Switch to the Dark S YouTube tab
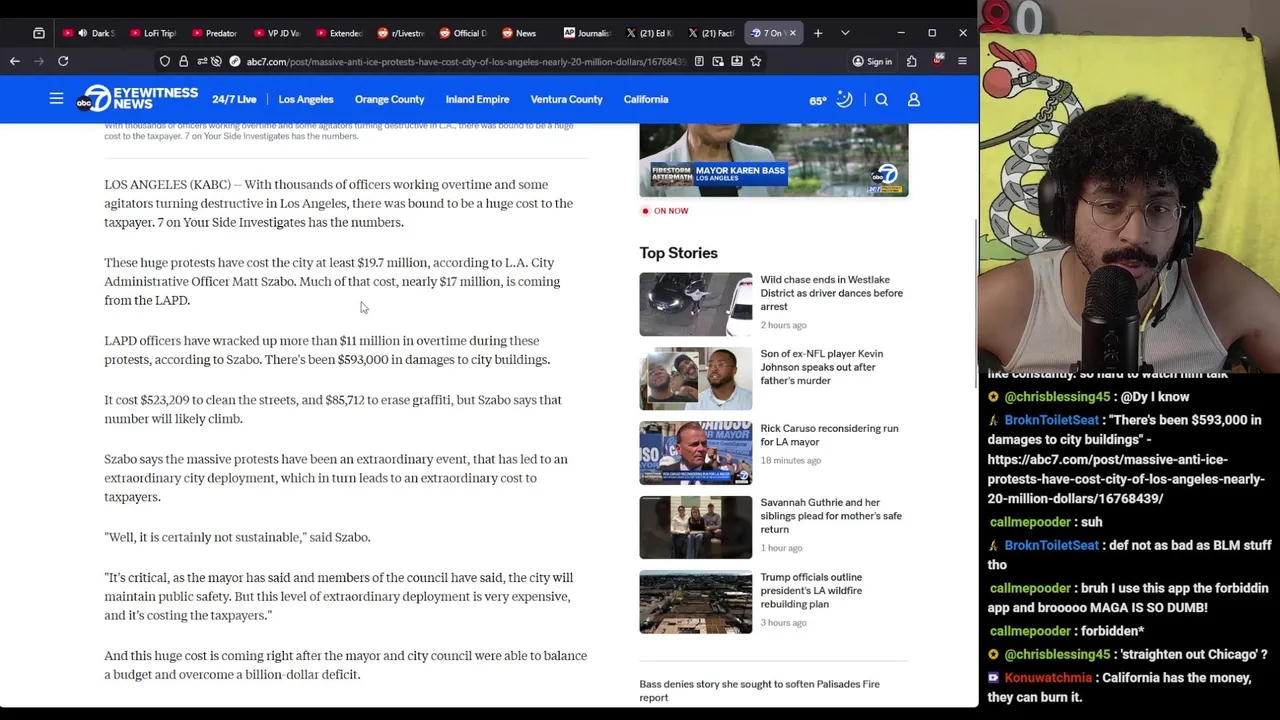 point(89,33)
